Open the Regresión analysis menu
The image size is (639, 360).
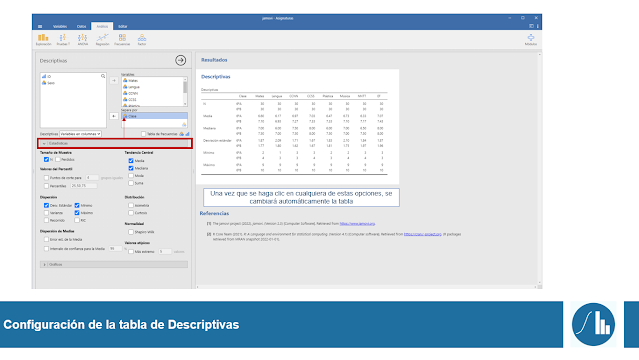(102, 40)
